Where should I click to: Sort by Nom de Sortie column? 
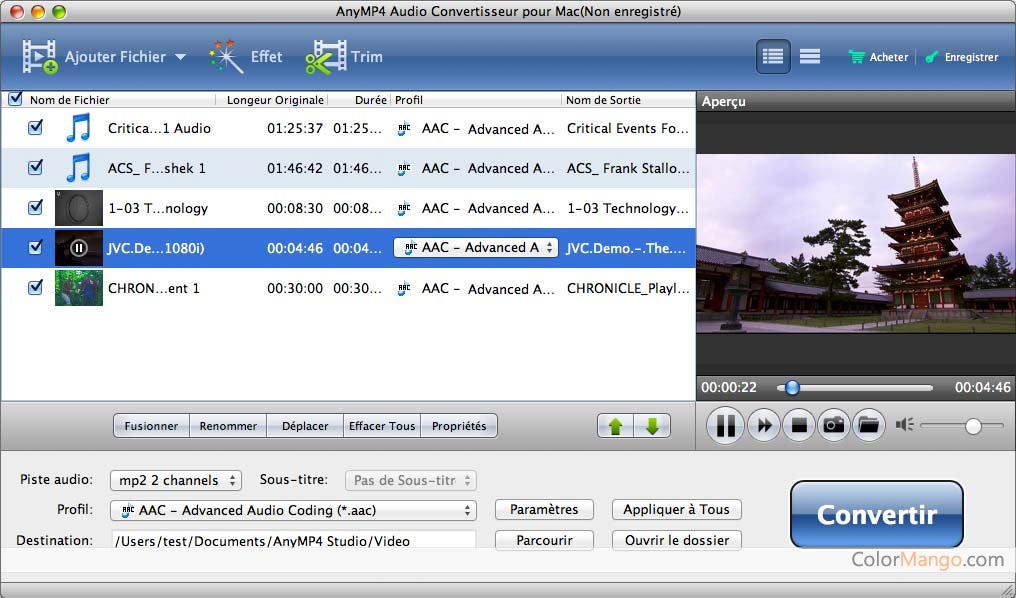click(603, 100)
